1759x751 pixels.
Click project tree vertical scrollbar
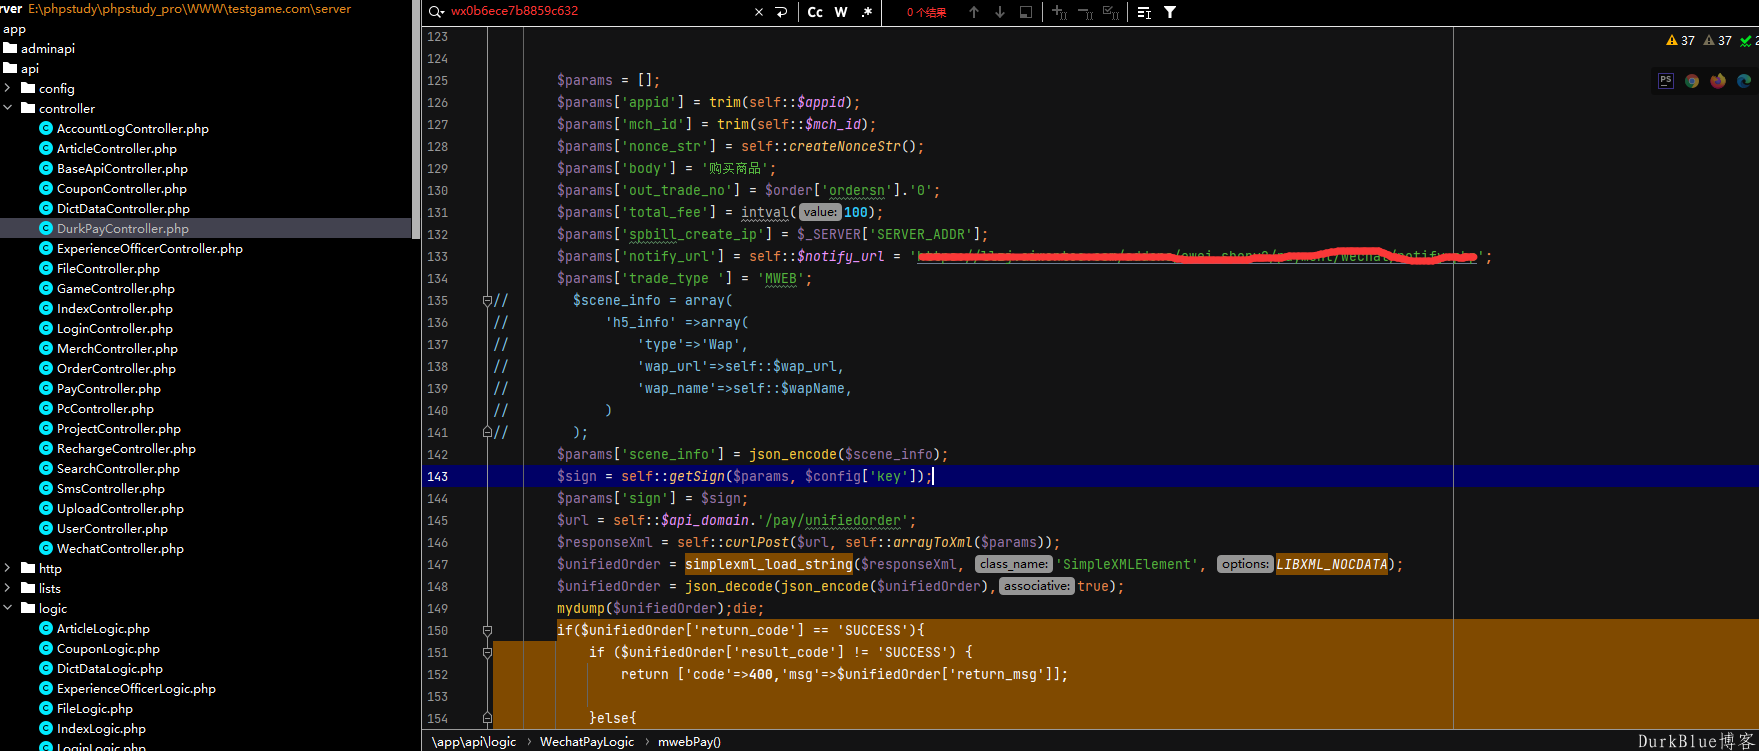click(415, 120)
